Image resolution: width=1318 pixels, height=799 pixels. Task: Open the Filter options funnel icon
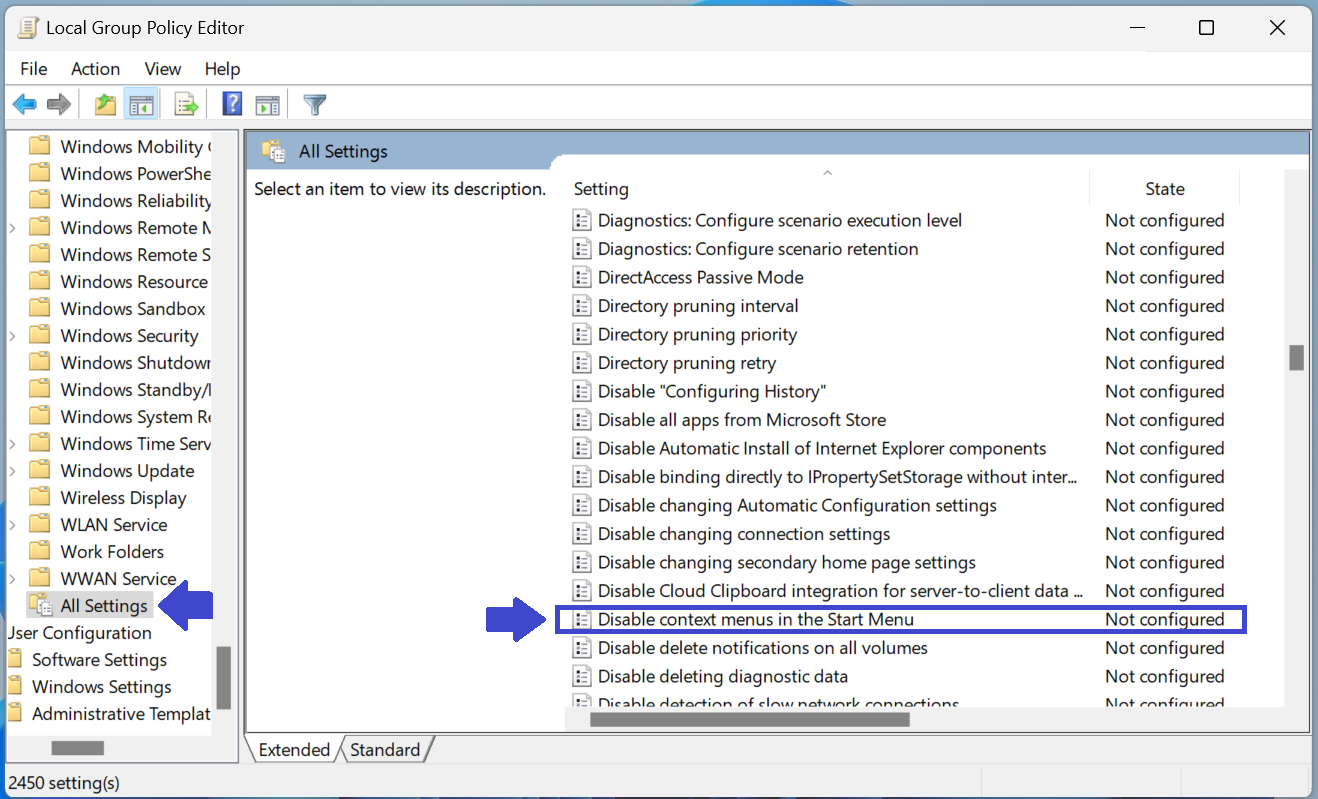[x=313, y=104]
